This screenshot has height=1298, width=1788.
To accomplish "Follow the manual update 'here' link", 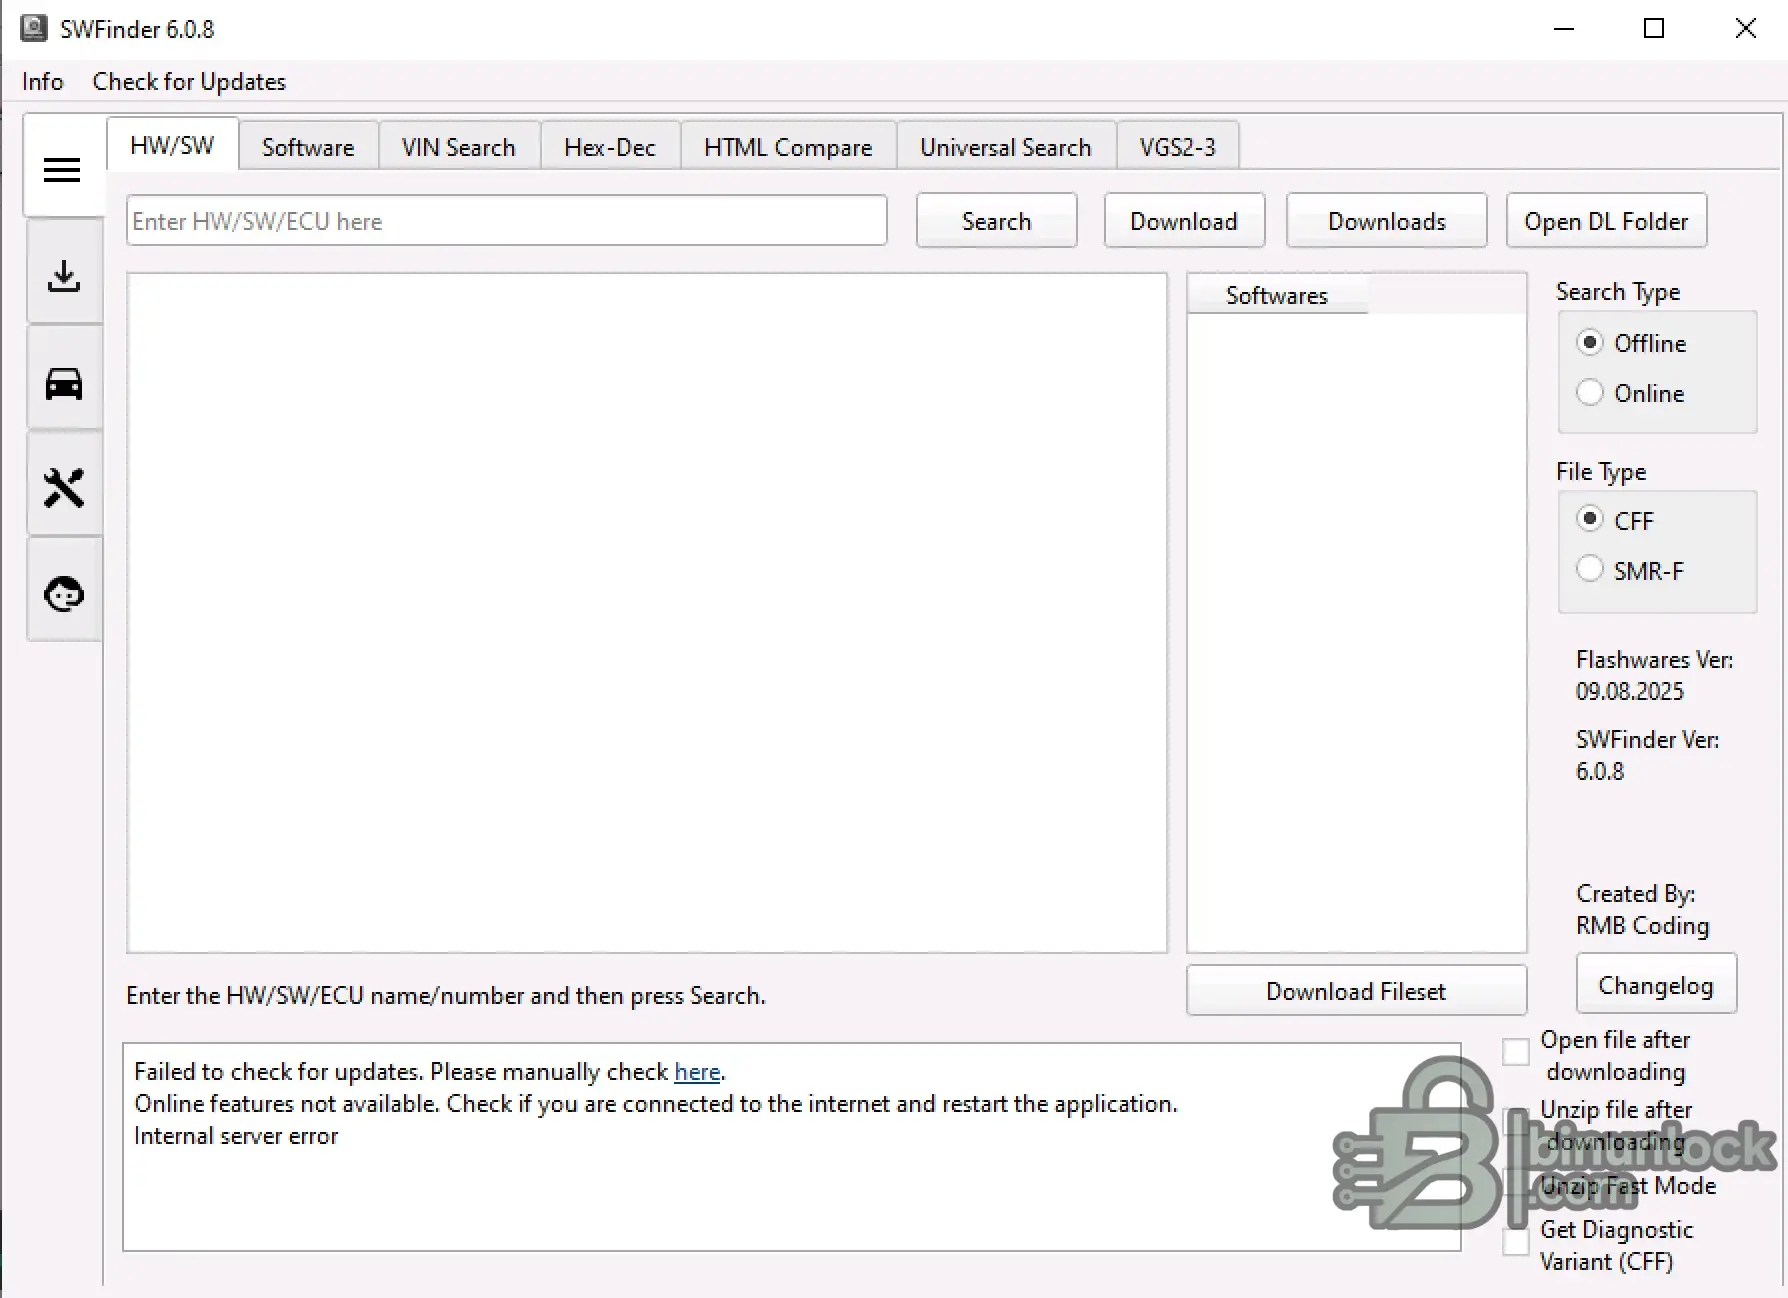I will [697, 1071].
